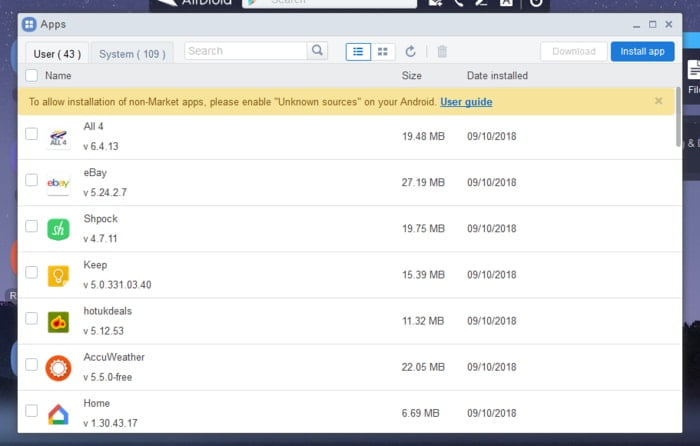Click the eBay app icon
Screen dimensions: 700x446
pyautogui.click(x=58, y=183)
